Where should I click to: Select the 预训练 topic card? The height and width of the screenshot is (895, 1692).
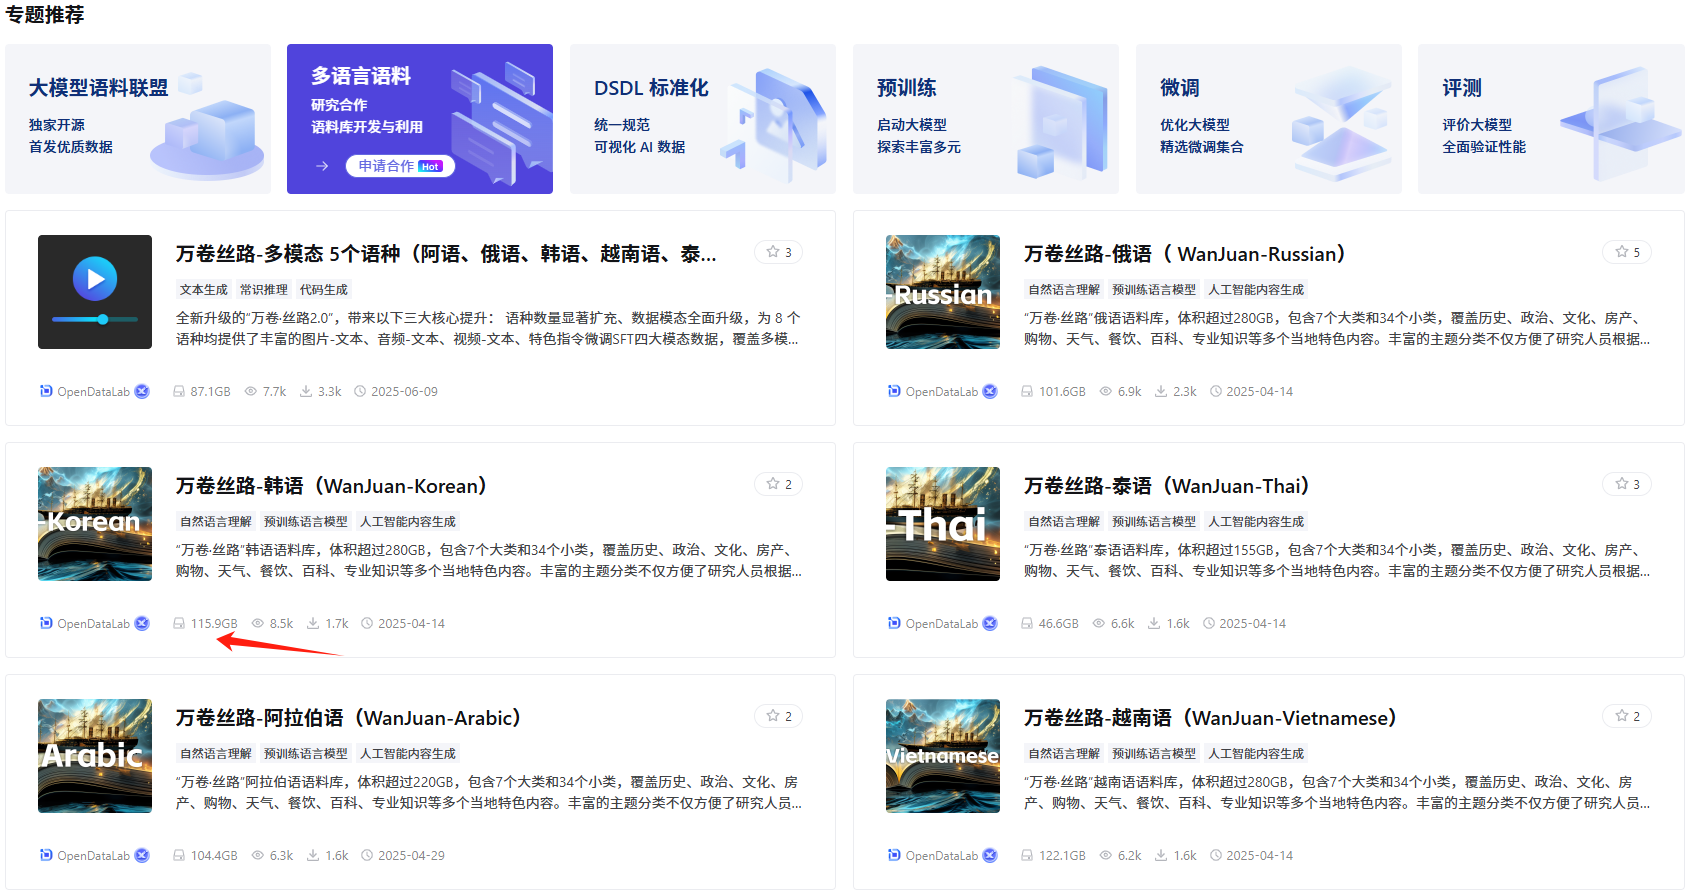(985, 119)
